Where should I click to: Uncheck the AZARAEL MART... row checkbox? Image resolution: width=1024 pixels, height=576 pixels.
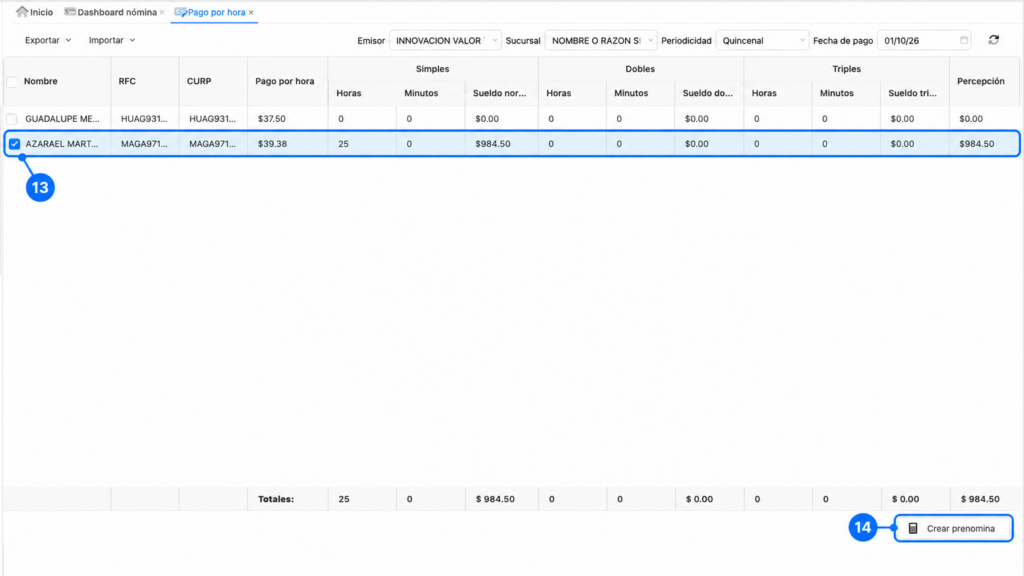point(14,144)
